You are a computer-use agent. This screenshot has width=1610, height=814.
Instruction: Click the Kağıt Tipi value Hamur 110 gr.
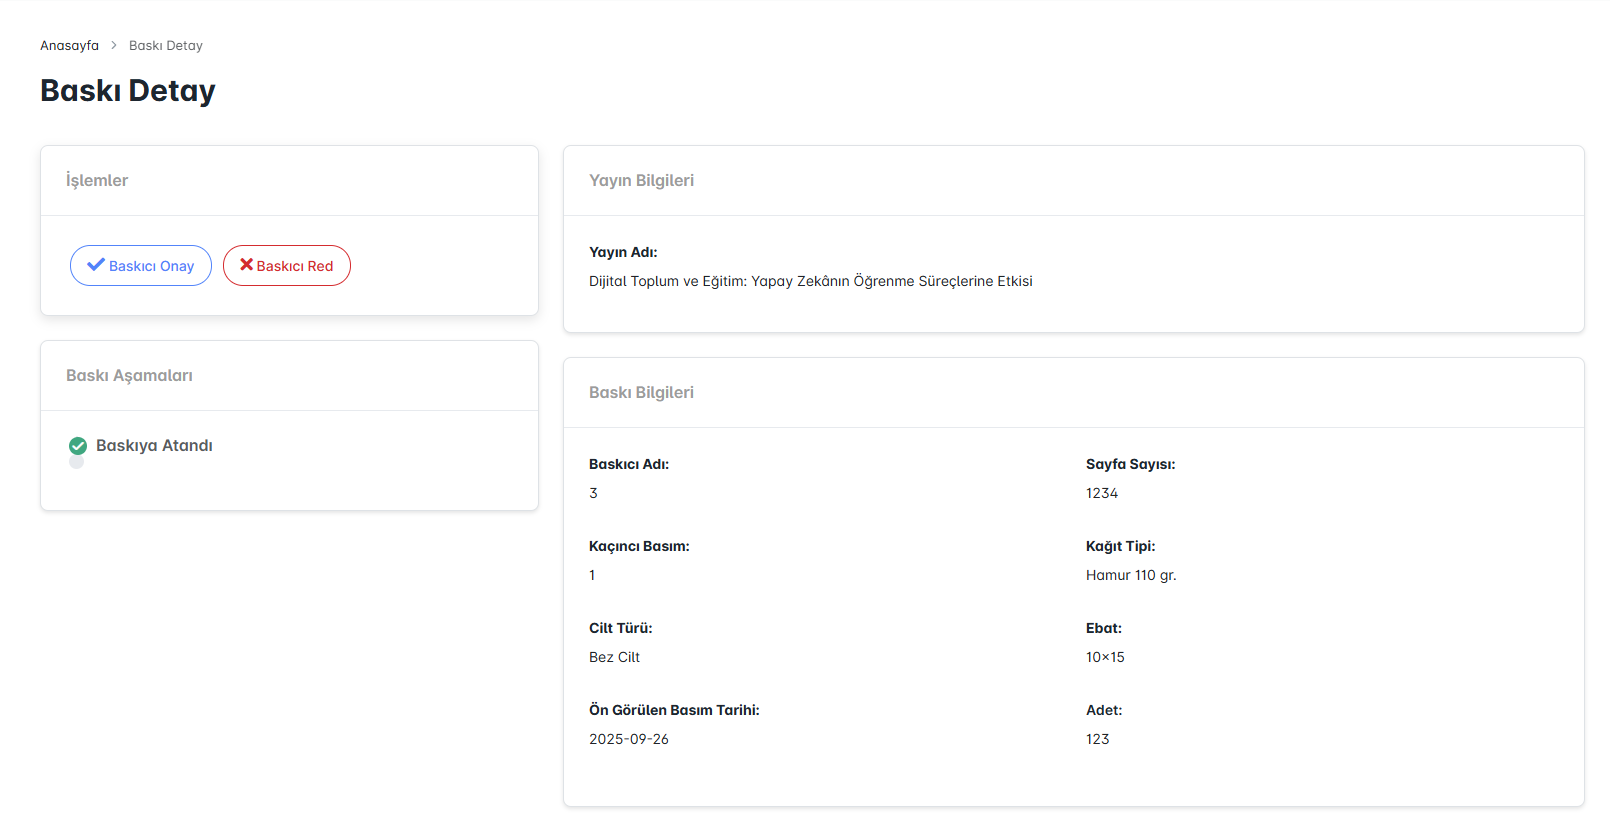click(x=1131, y=575)
